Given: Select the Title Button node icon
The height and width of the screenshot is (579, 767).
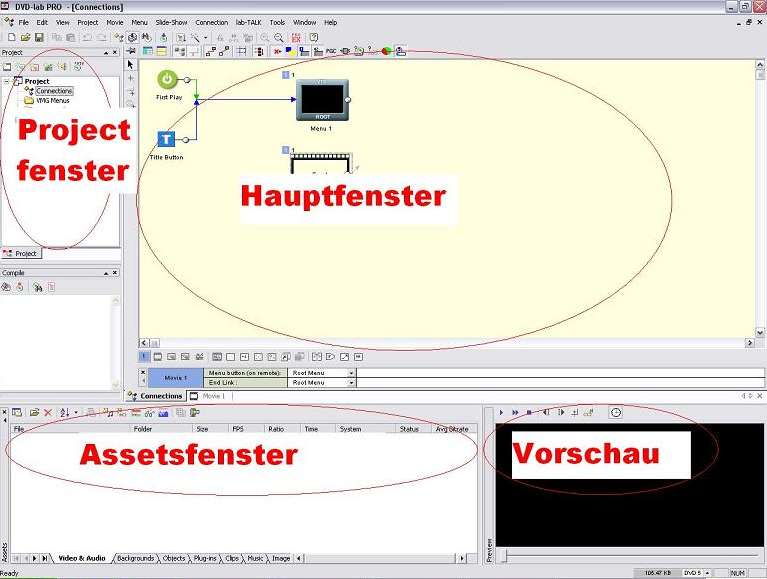Looking at the screenshot, I should pos(168,140).
